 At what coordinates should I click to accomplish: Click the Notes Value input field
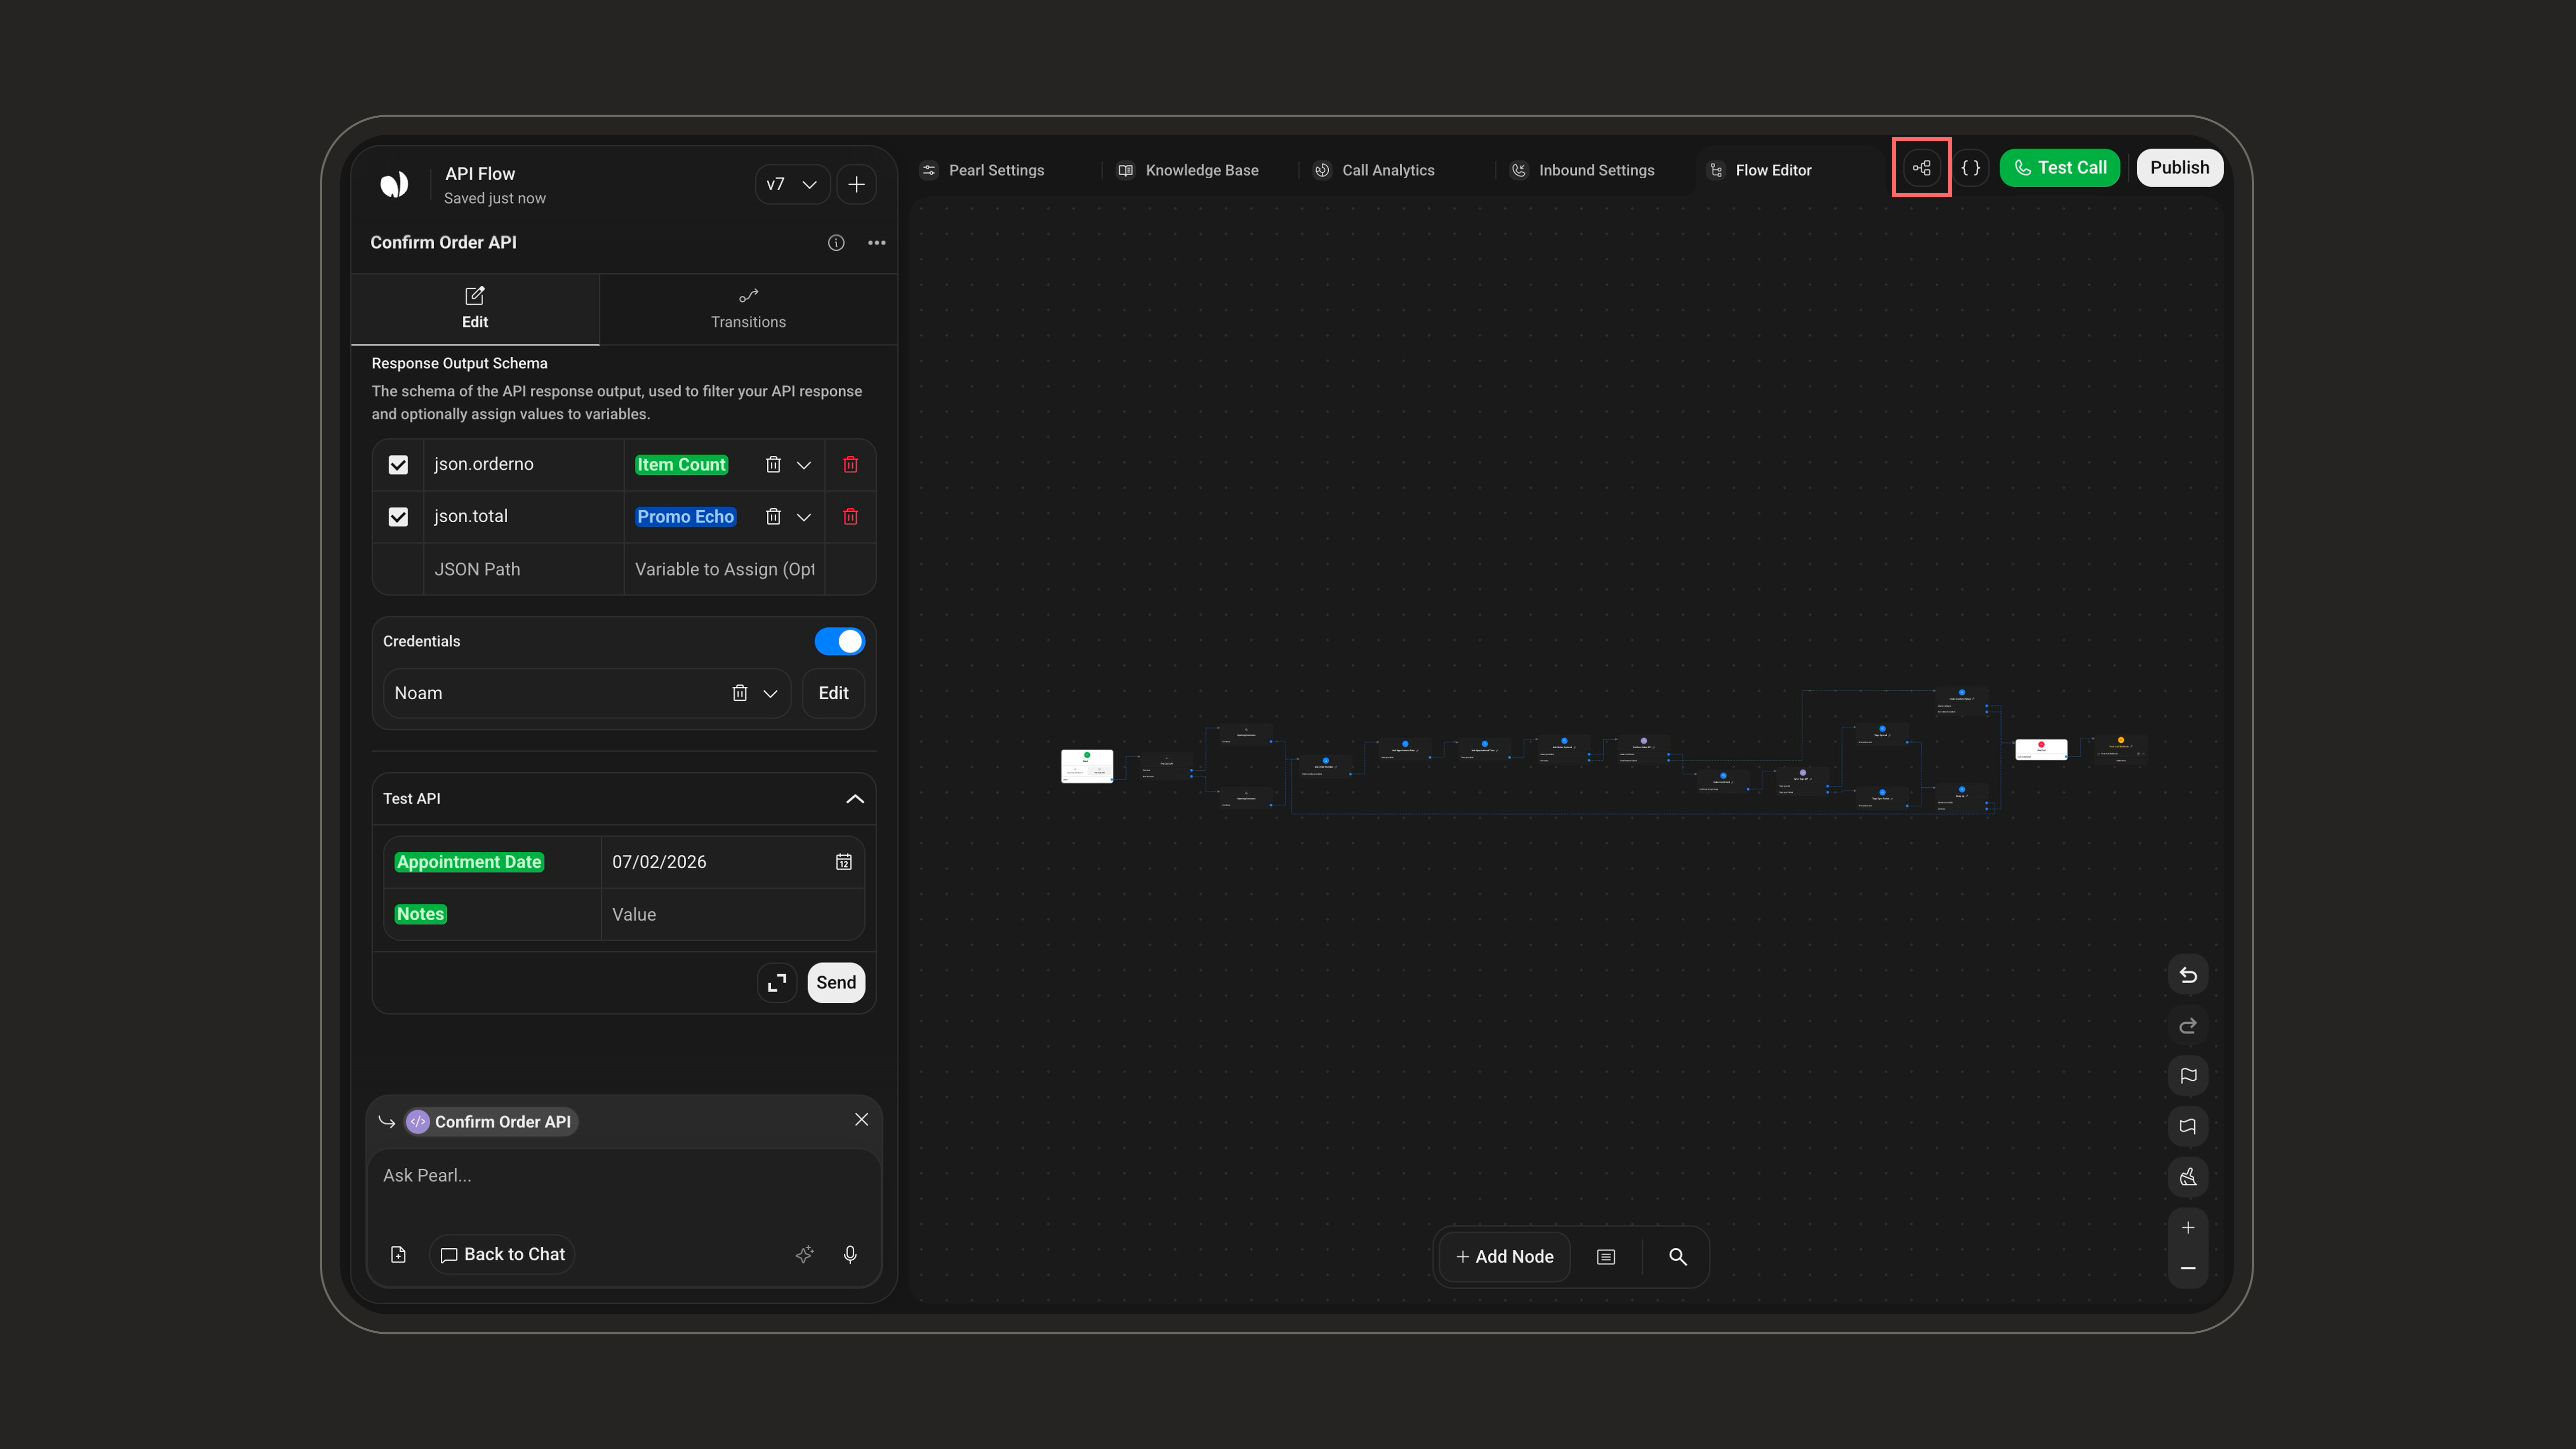[x=732, y=915]
